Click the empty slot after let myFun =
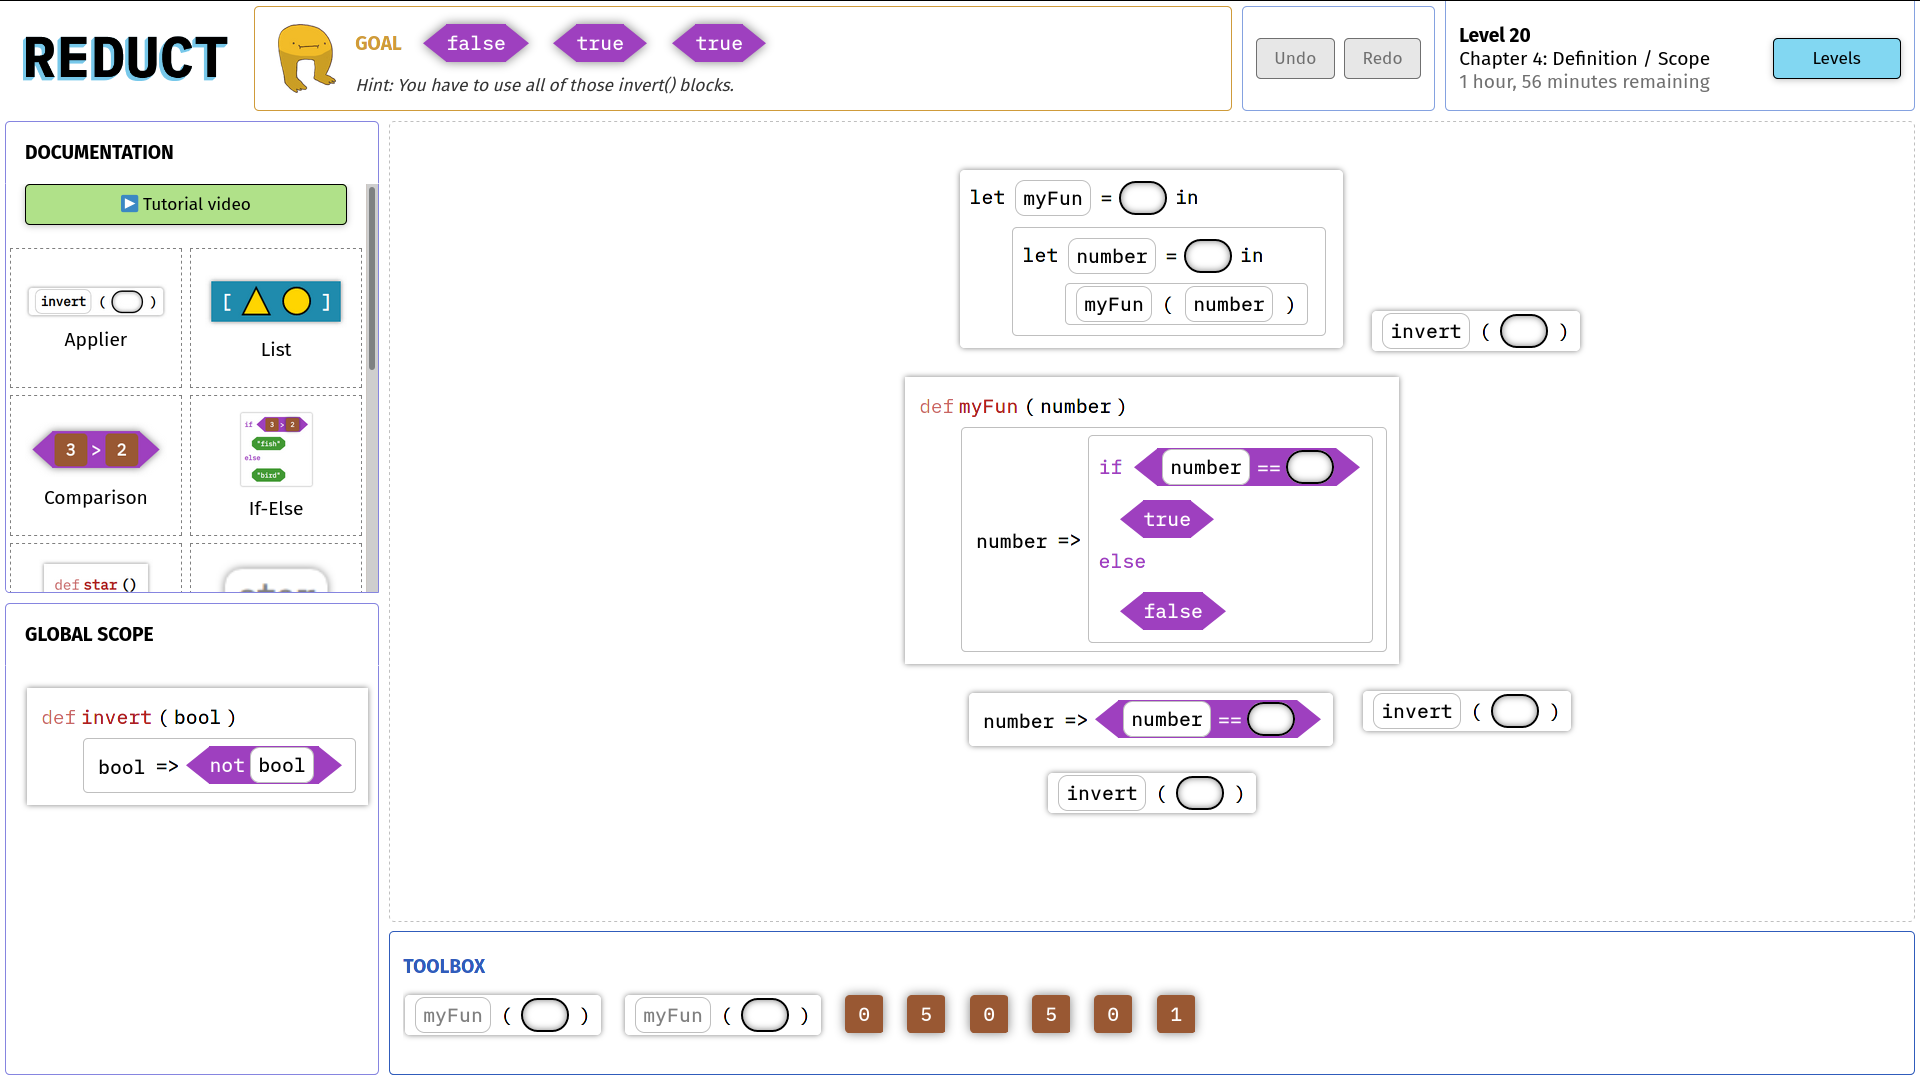 point(1142,198)
